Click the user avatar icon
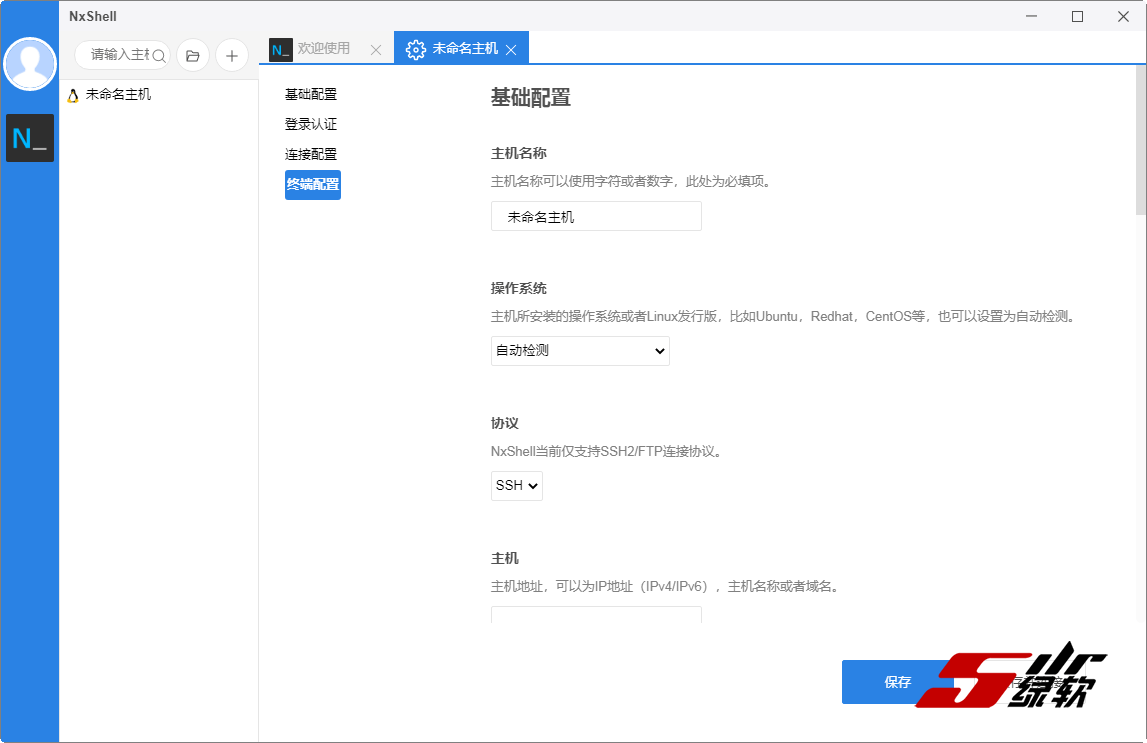Viewport: 1147px width, 743px height. (30, 64)
